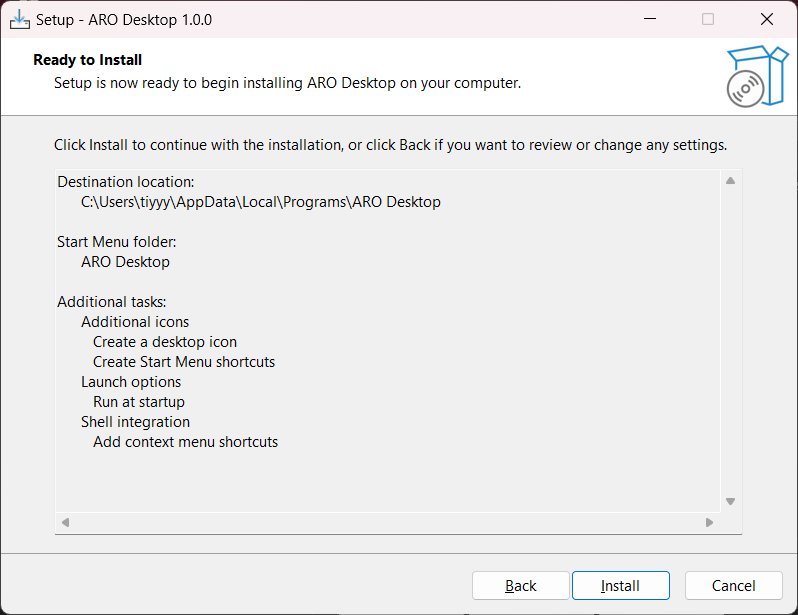Click the 'Additional icons' line
798x615 pixels.
[x=135, y=322]
